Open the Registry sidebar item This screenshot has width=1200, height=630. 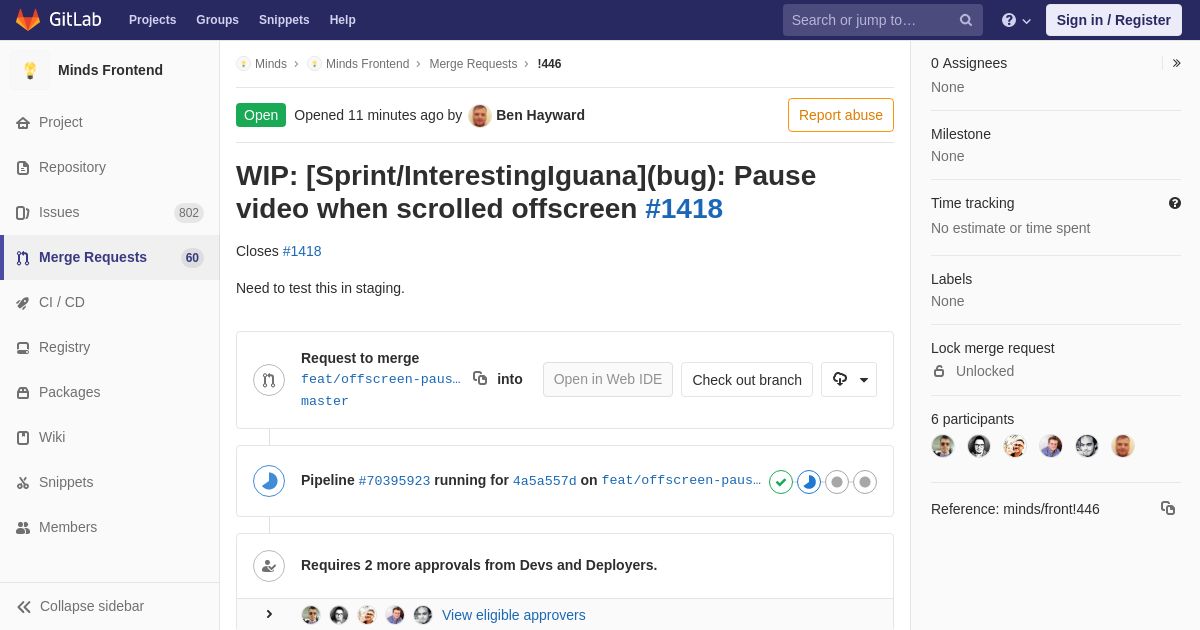click(x=110, y=347)
